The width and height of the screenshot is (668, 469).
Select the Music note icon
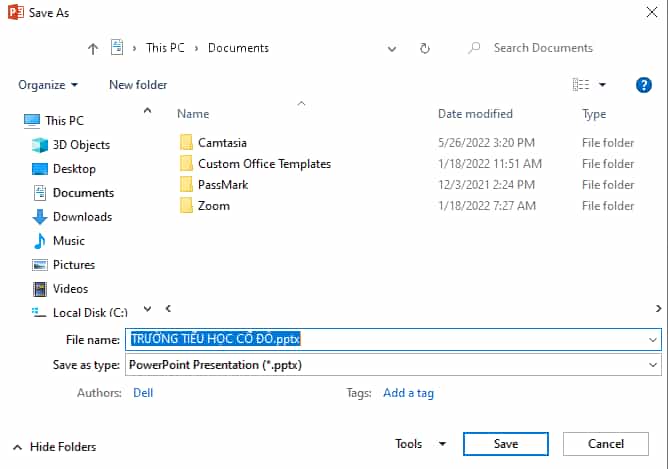[40, 241]
